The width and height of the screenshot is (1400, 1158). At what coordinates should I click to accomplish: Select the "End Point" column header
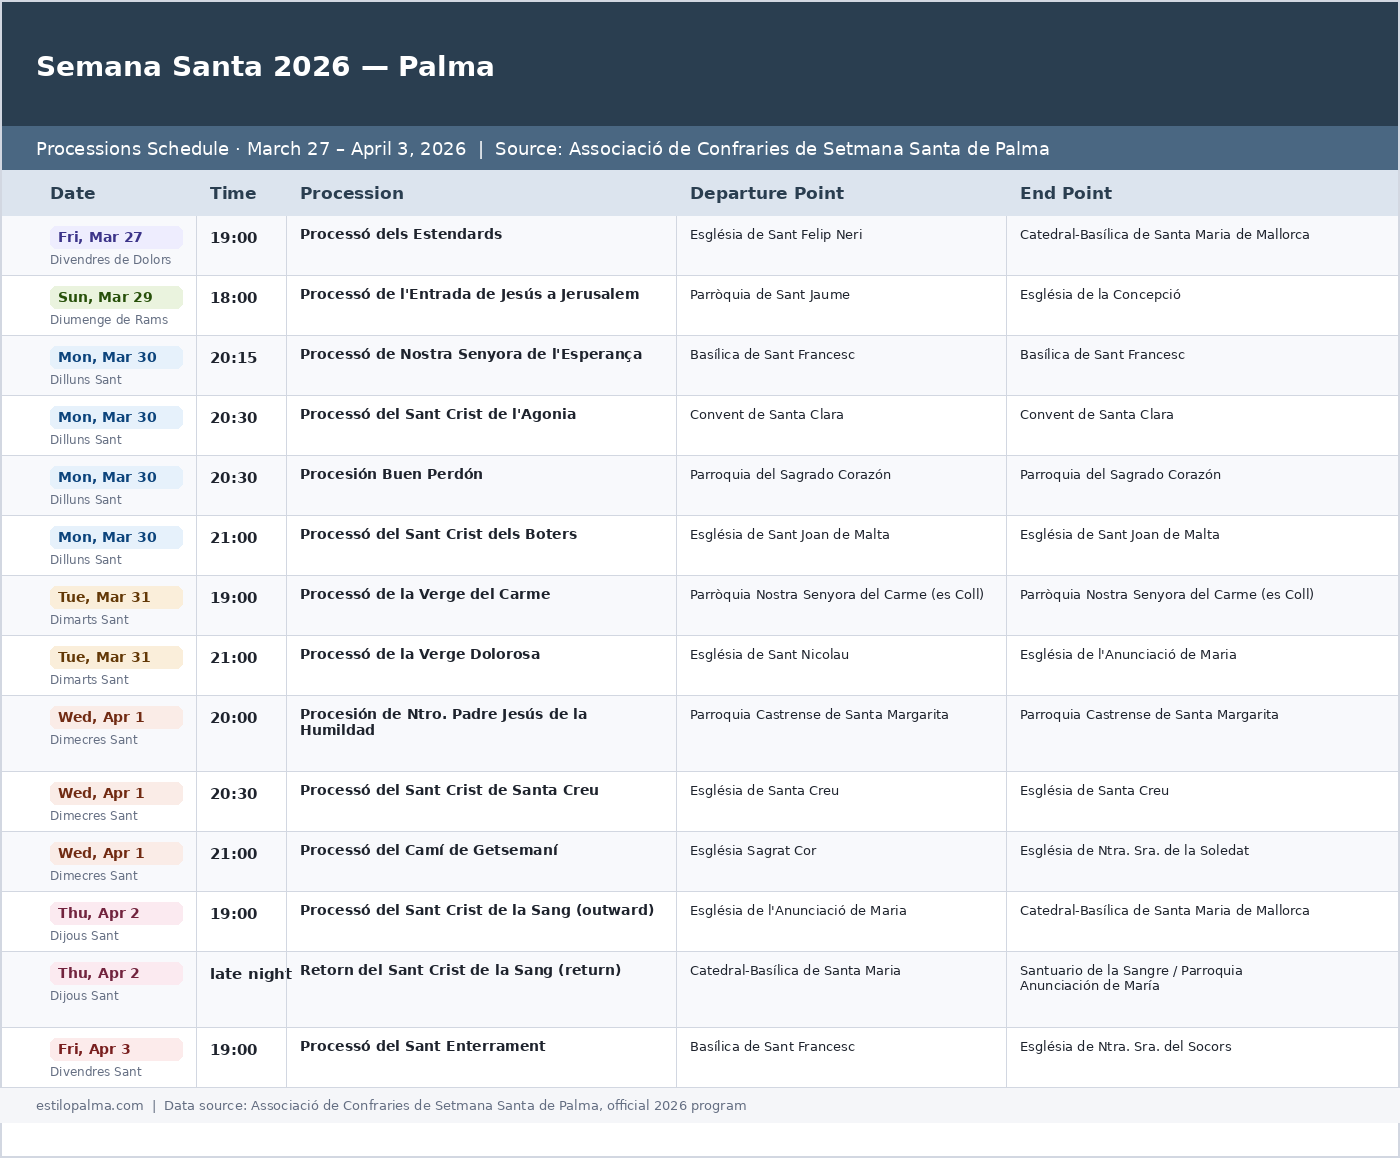tap(1065, 194)
